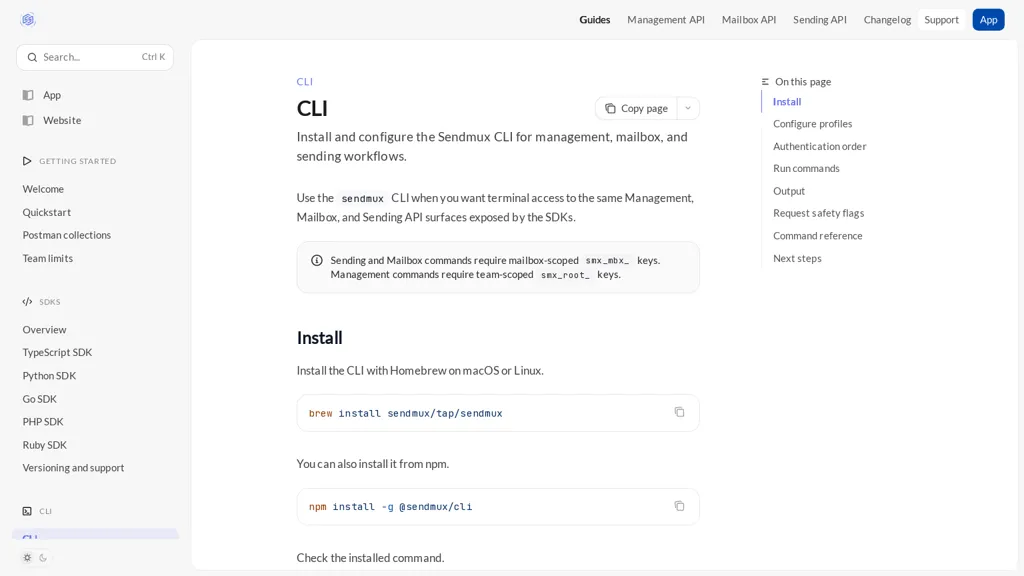This screenshot has width=1024, height=576.
Task: Click the info icon in callout
Action: pyautogui.click(x=317, y=261)
